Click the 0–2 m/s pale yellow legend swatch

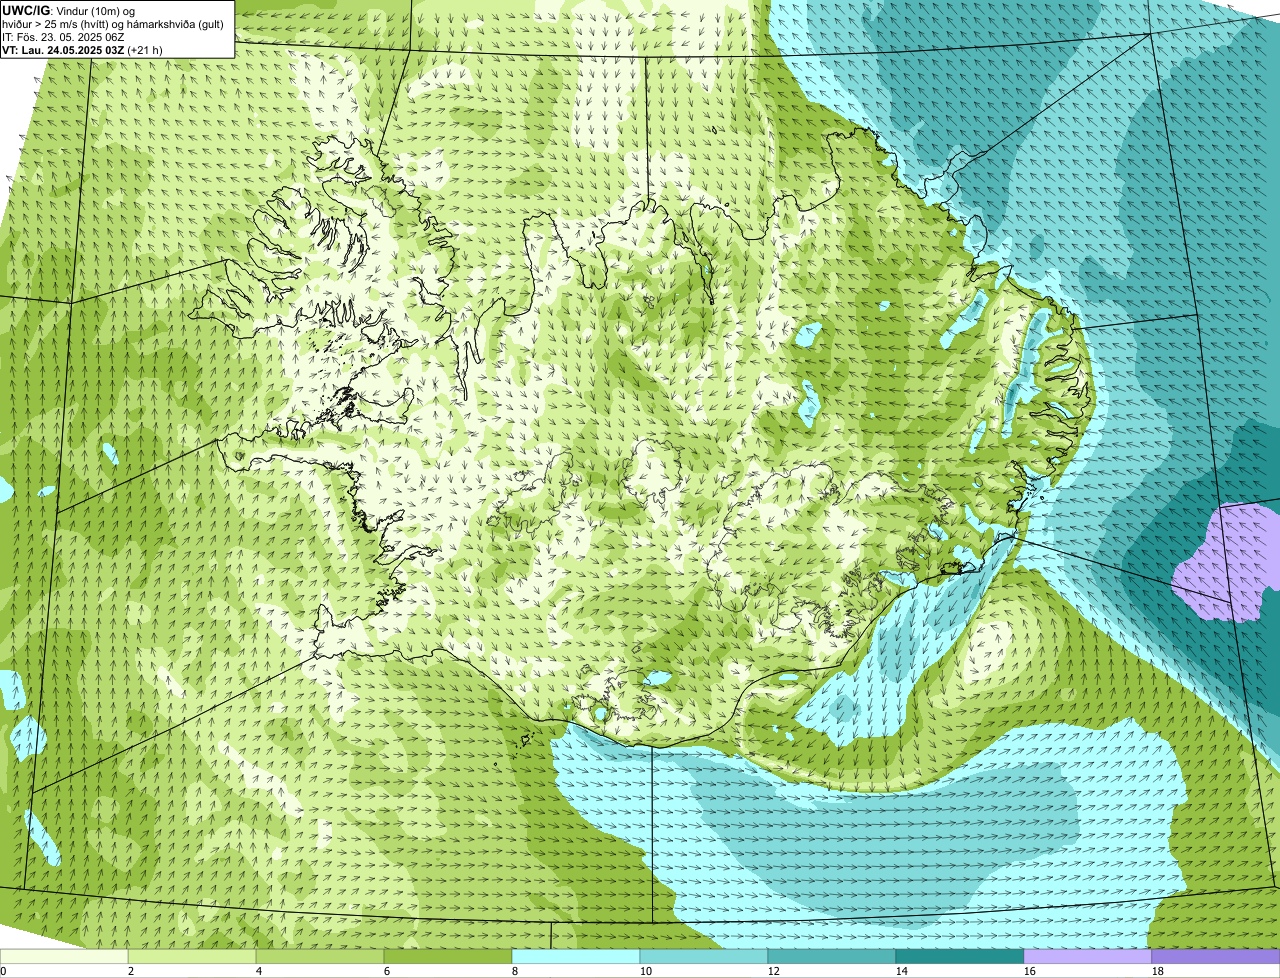click(64, 956)
